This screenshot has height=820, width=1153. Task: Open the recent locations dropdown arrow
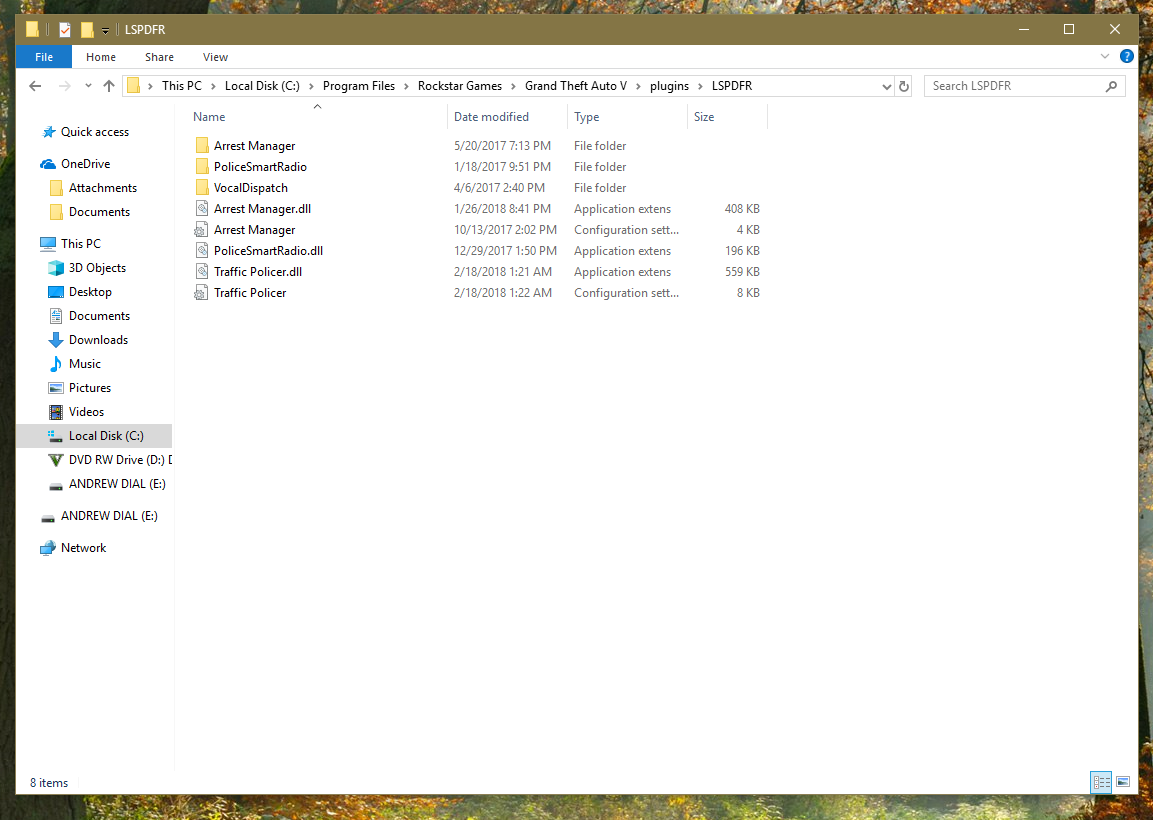point(88,86)
